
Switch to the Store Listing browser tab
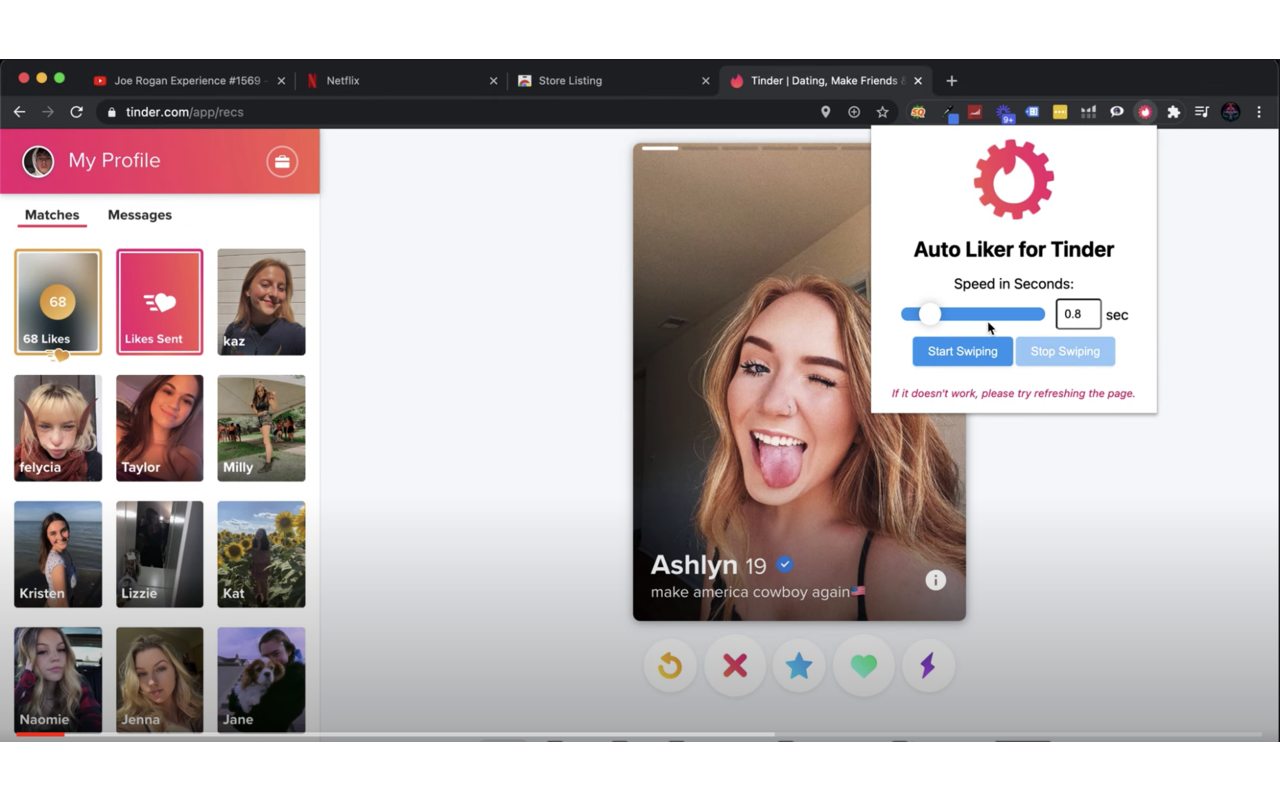(x=614, y=81)
